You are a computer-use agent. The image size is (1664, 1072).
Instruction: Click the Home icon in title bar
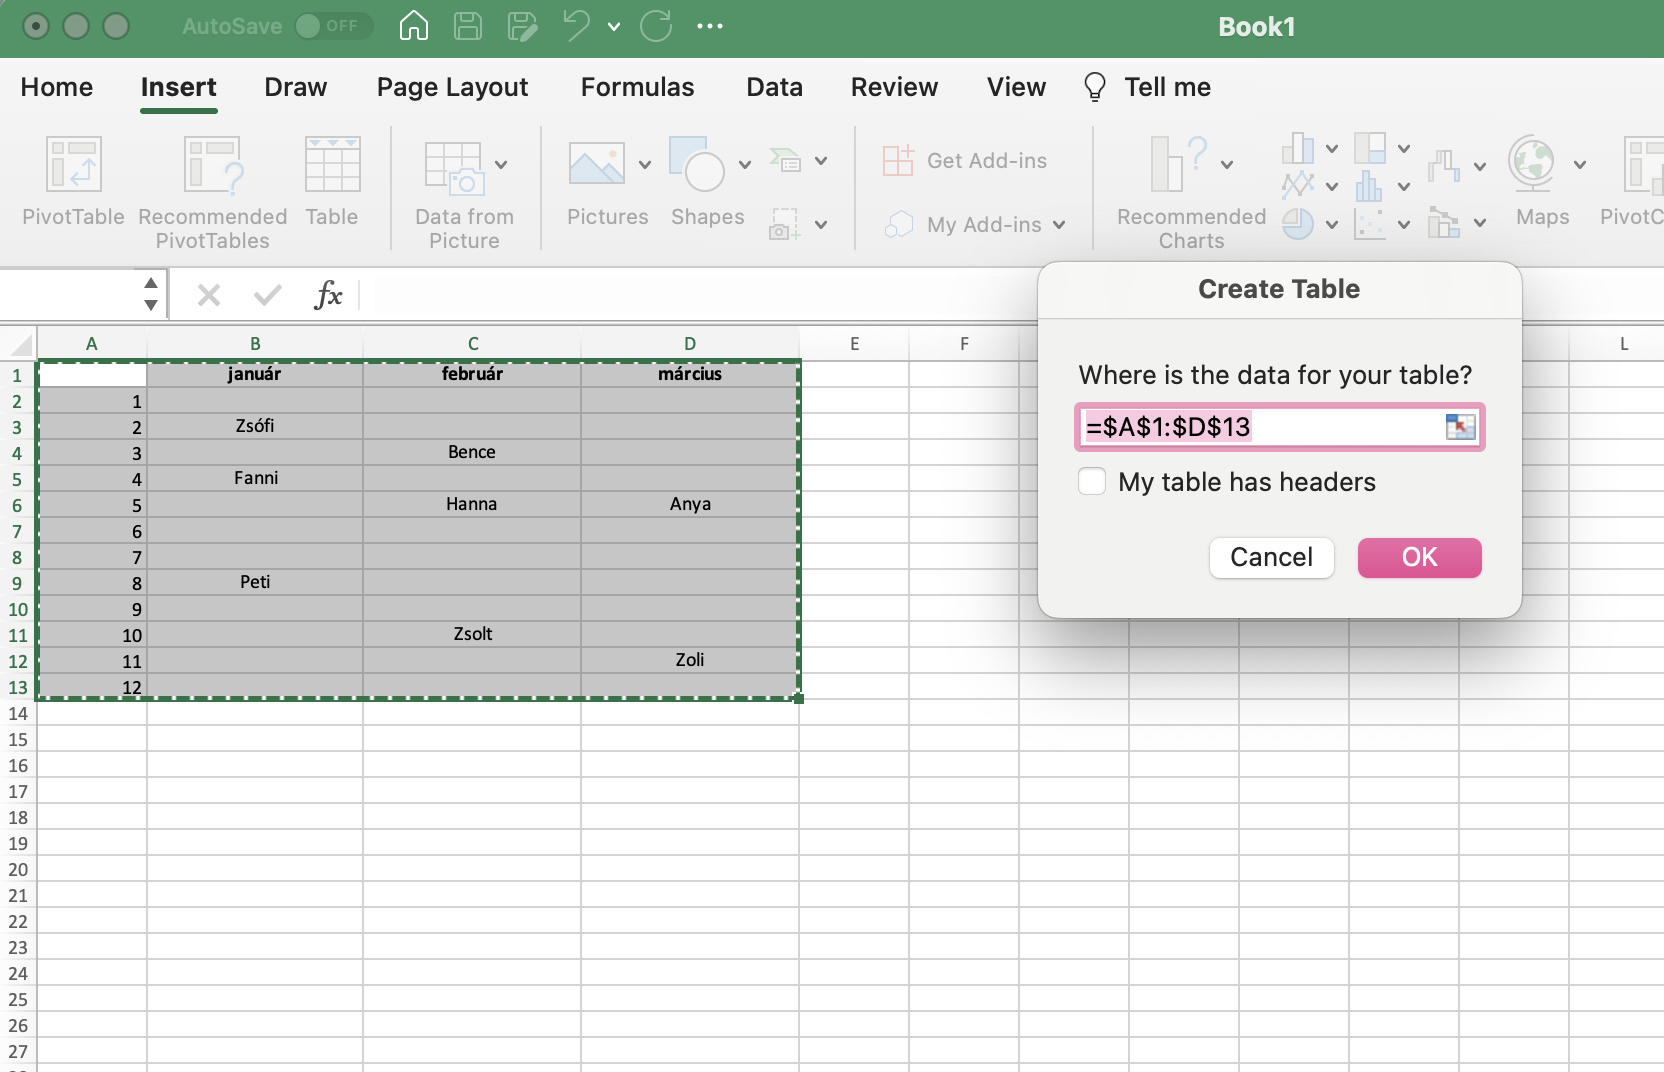(414, 26)
